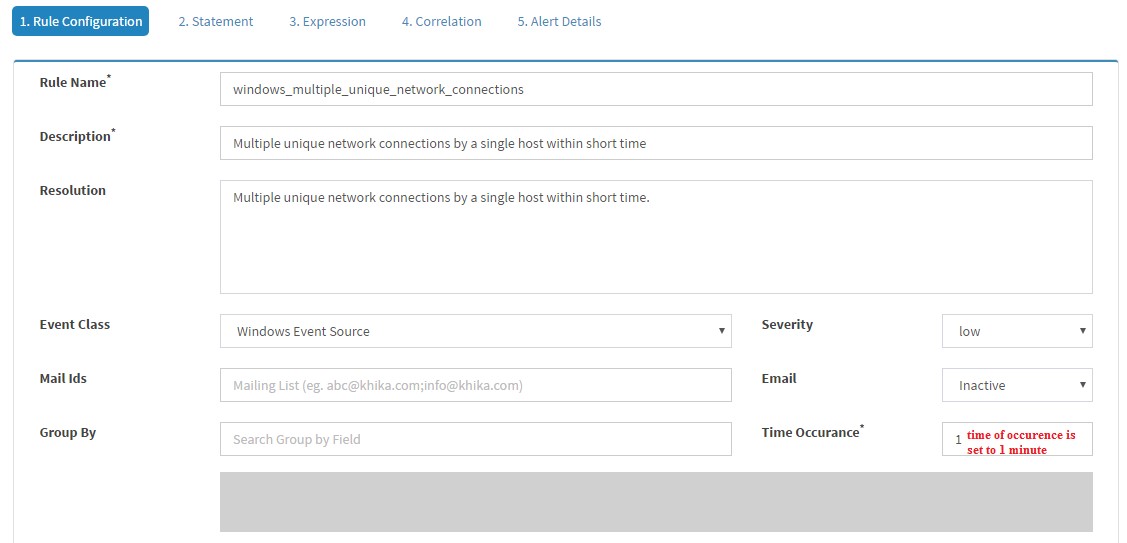Open the Email dropdown showing Inactive
This screenshot has height=543, width=1127.
(x=1017, y=385)
